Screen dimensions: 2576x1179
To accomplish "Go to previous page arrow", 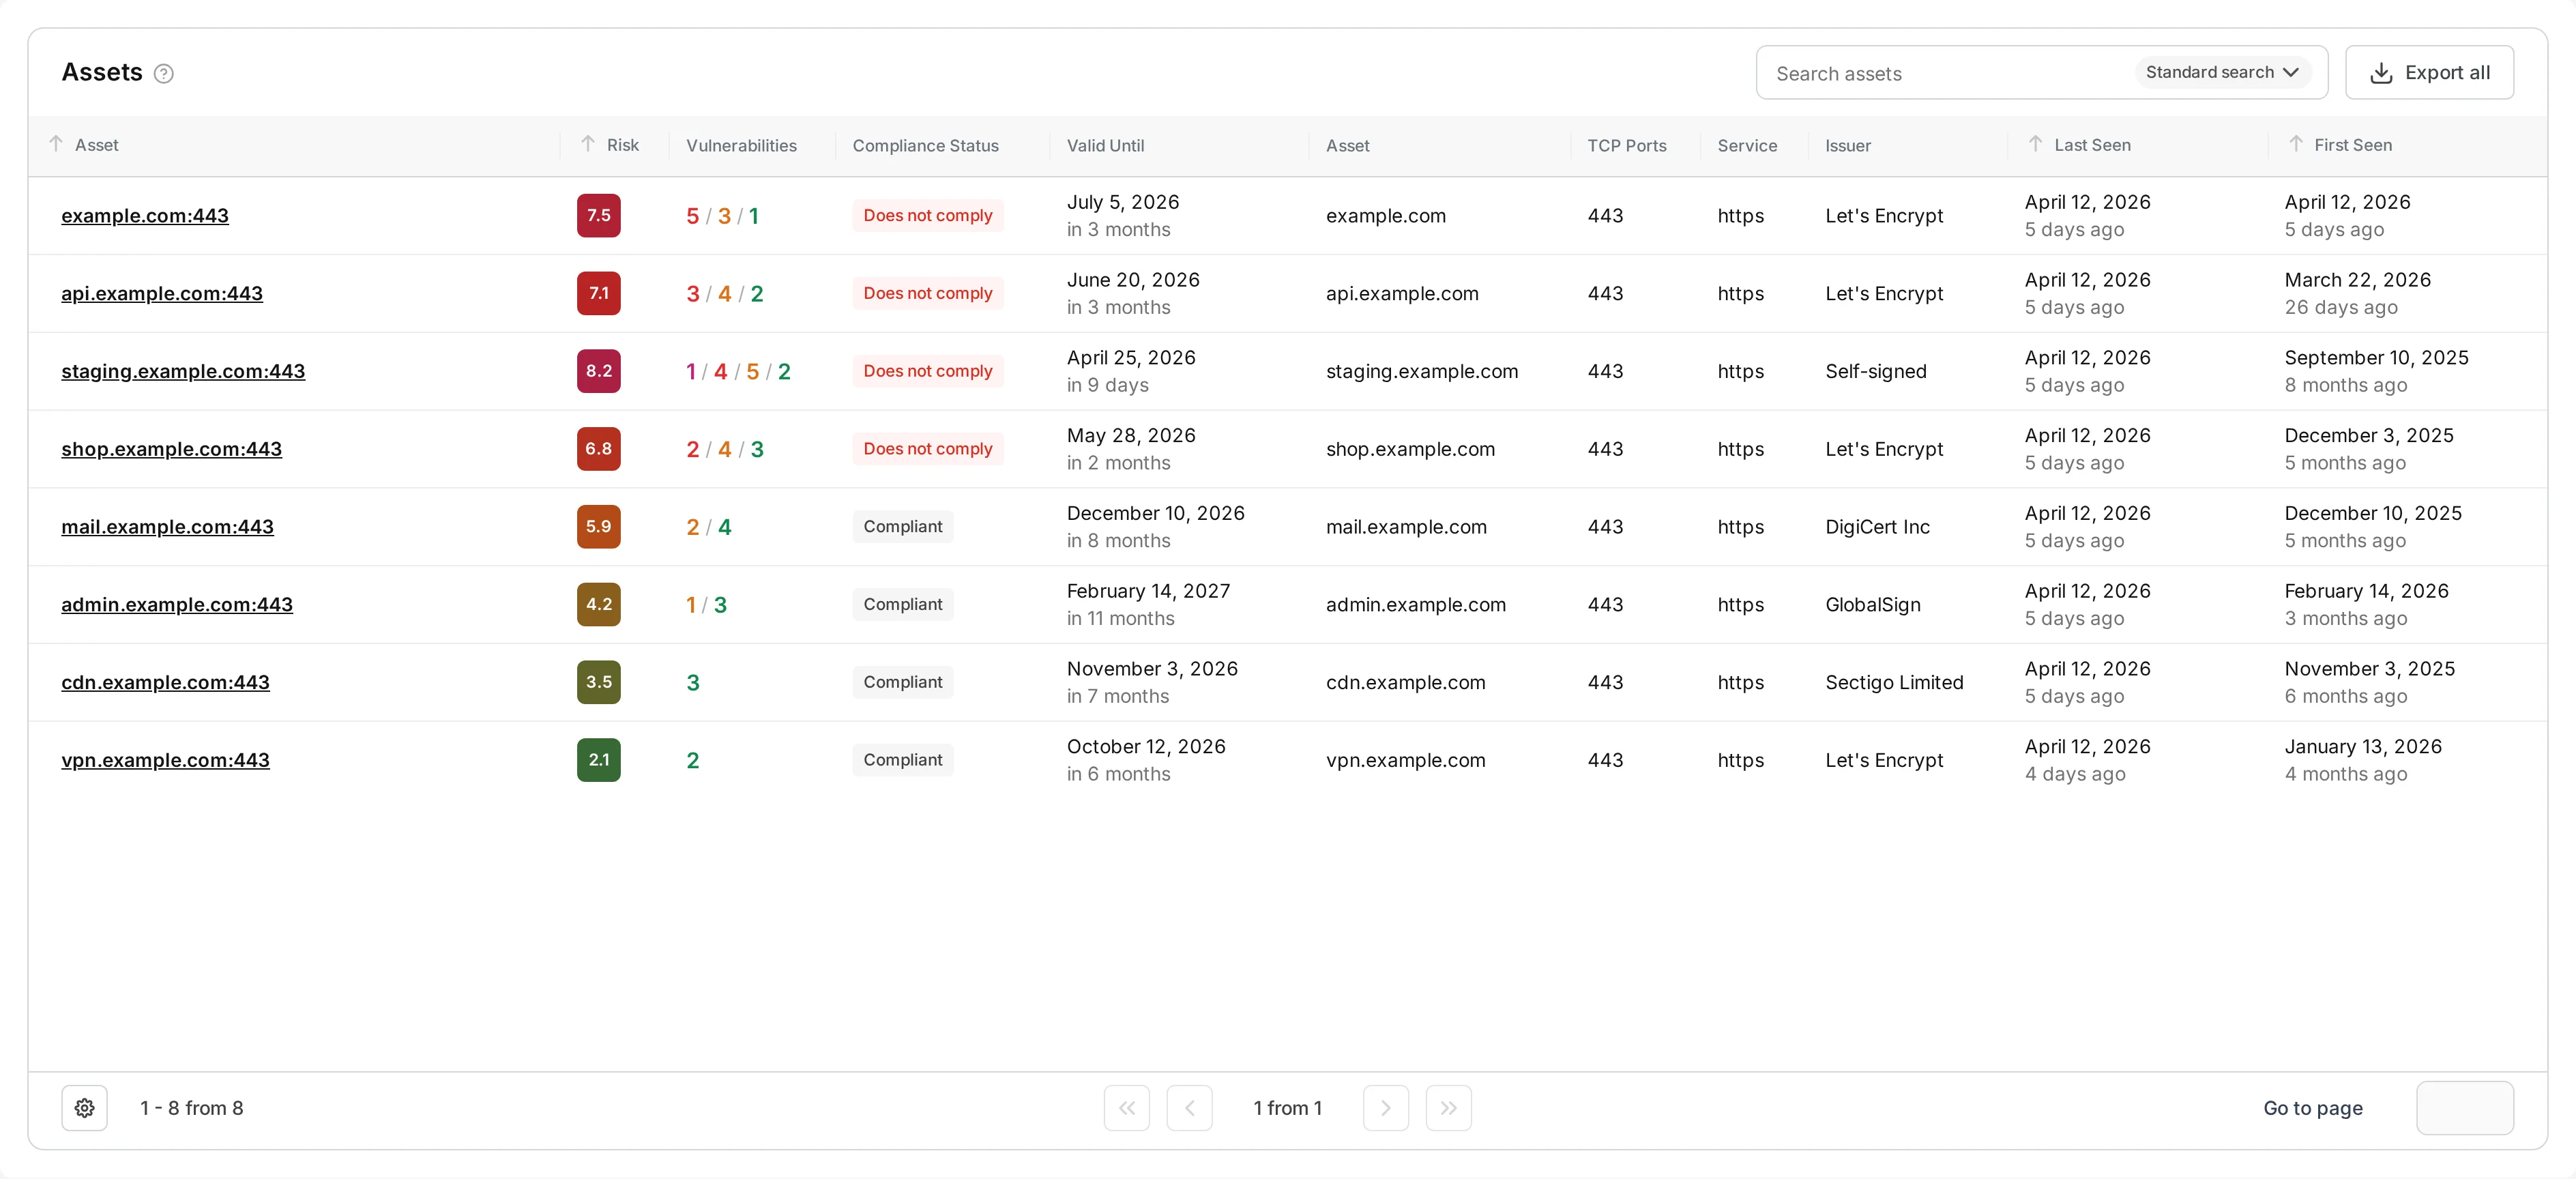I will click(1190, 1108).
